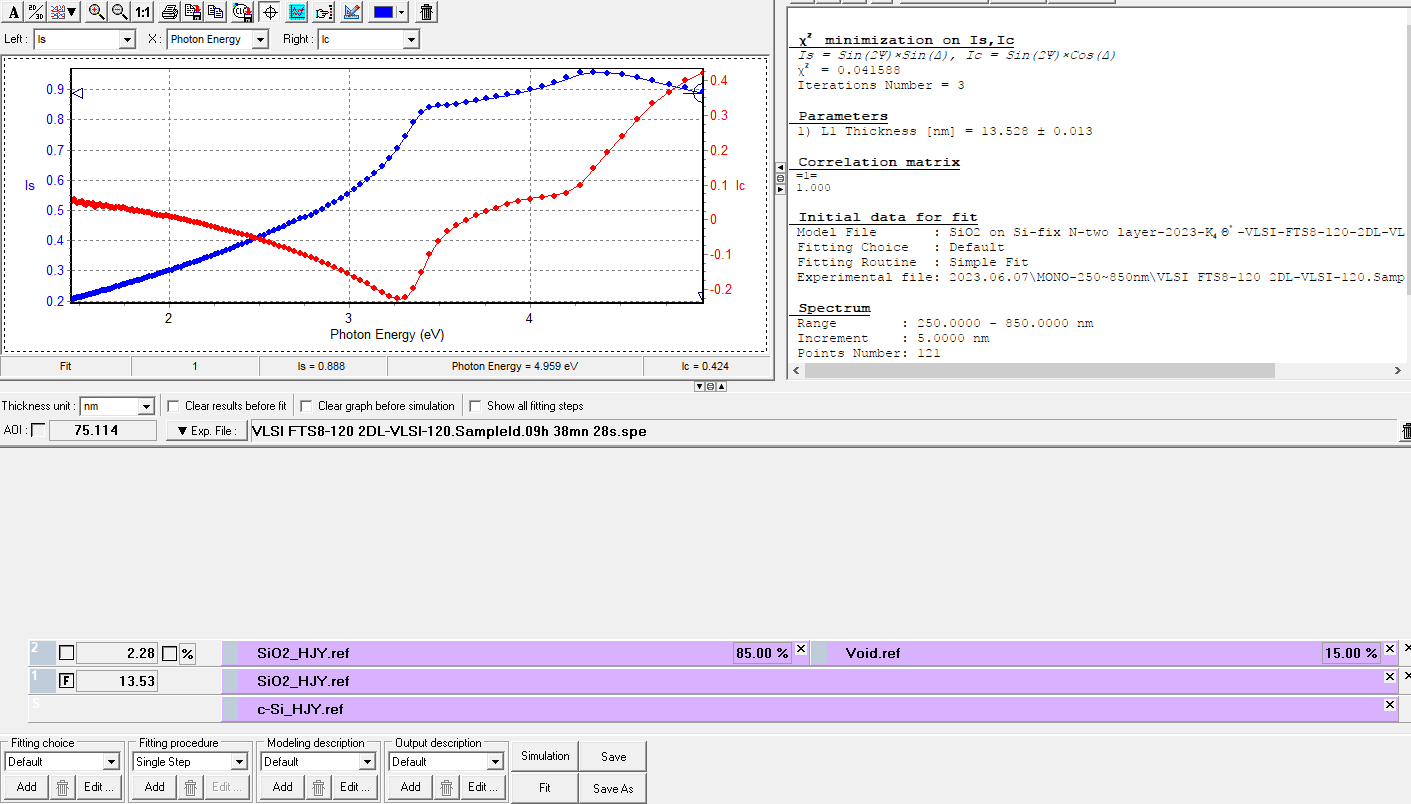Activate the zoom out magnifier

pyautogui.click(x=119, y=12)
